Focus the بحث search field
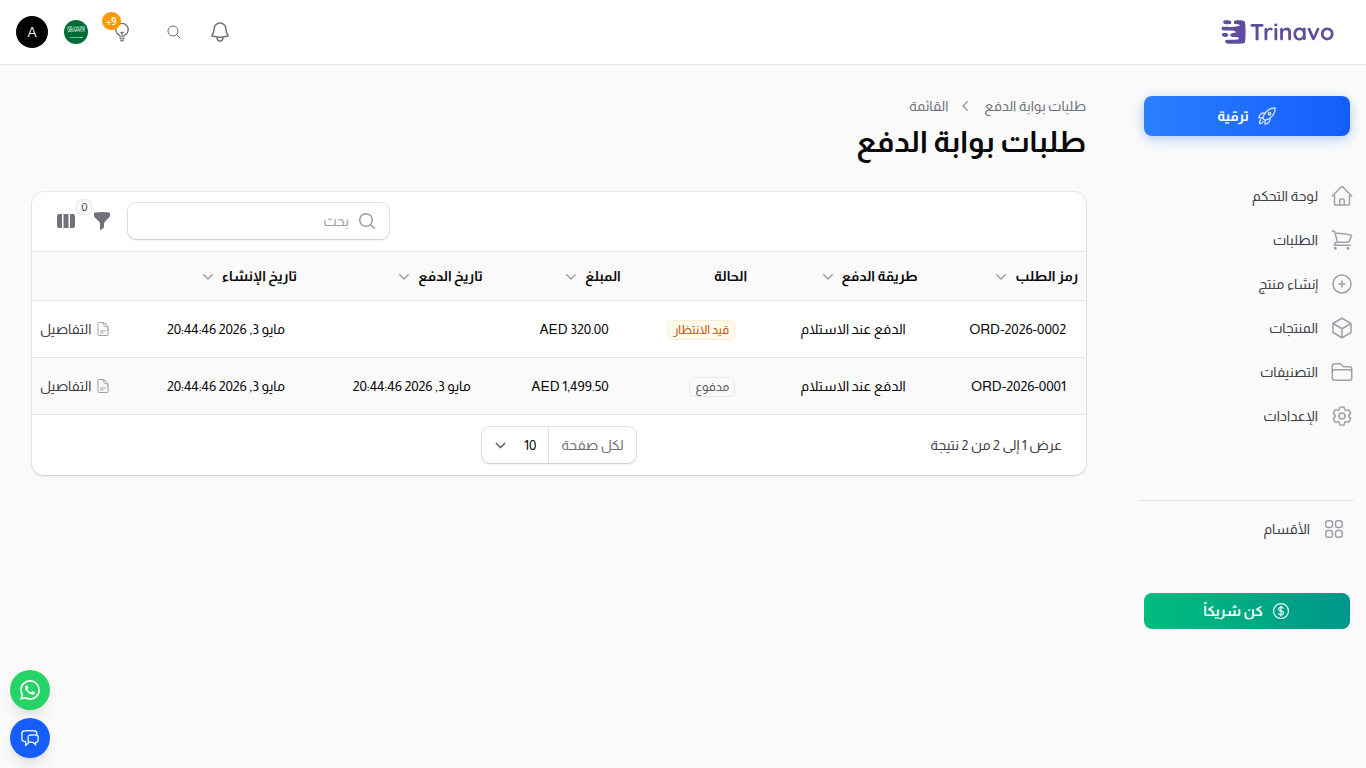Screen dimensions: 1366x768 258,221
